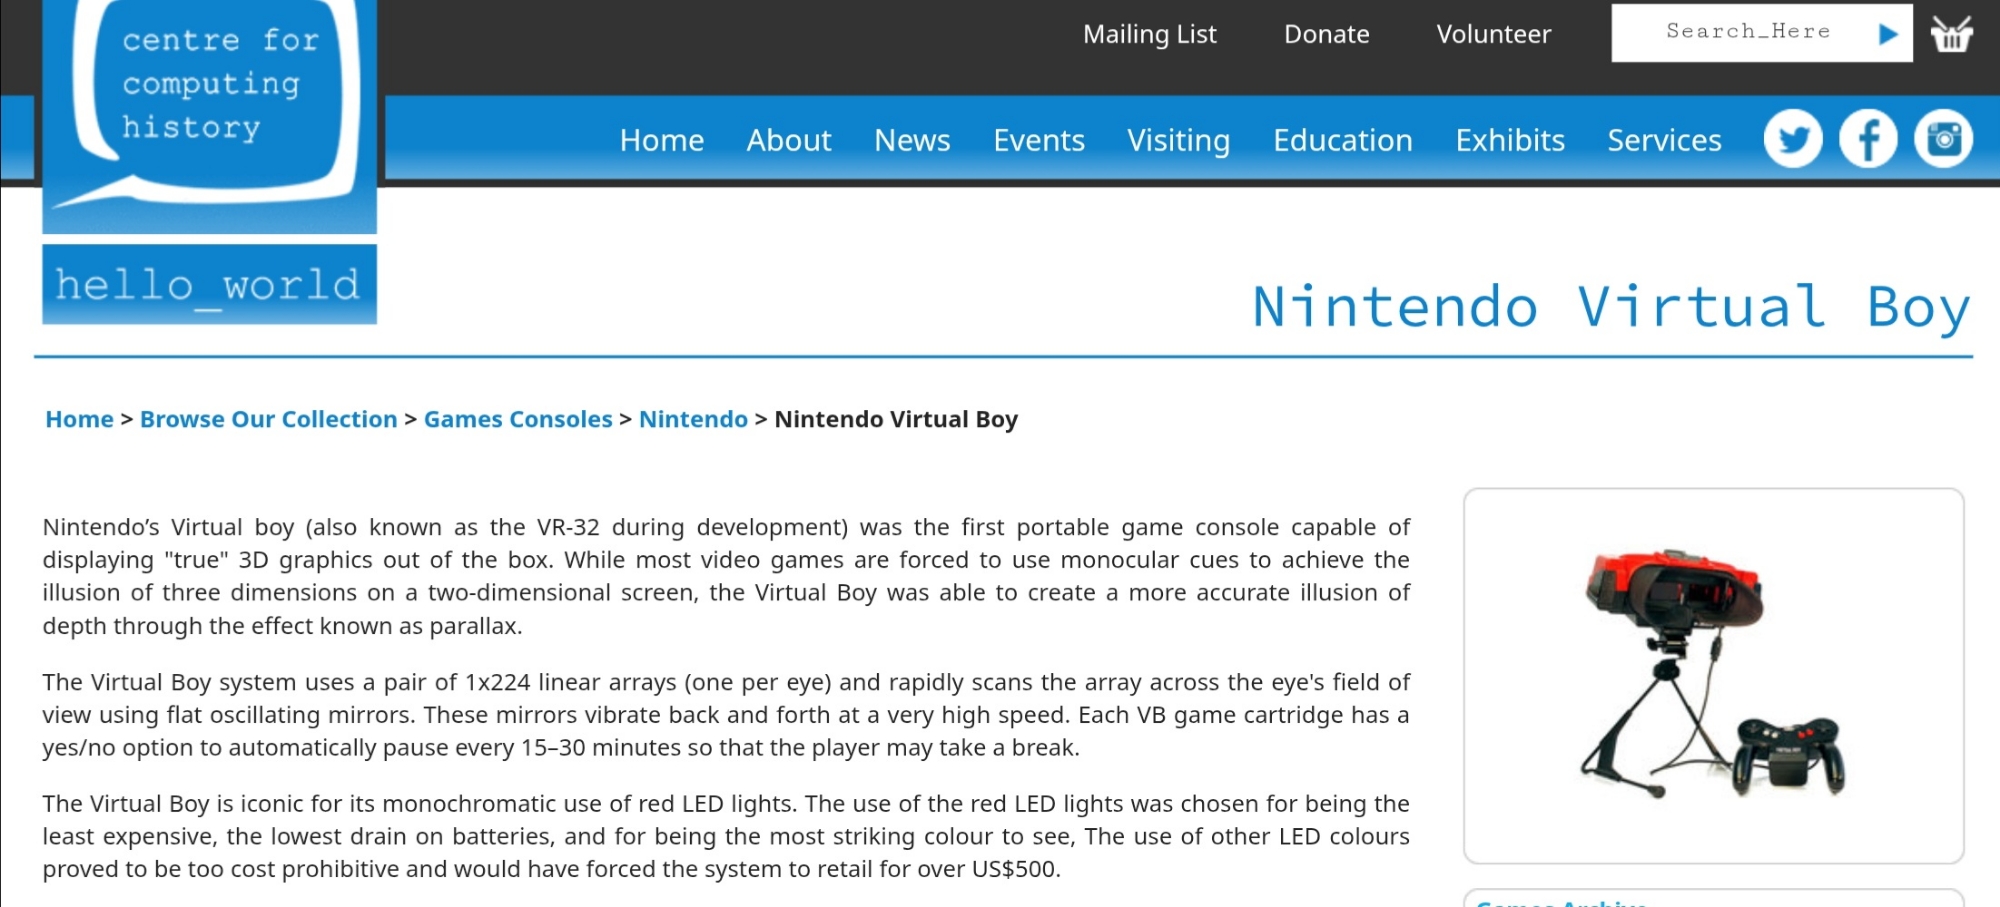Click the Centre for Computing History logo
Image resolution: width=2000 pixels, height=907 pixels.
click(209, 110)
